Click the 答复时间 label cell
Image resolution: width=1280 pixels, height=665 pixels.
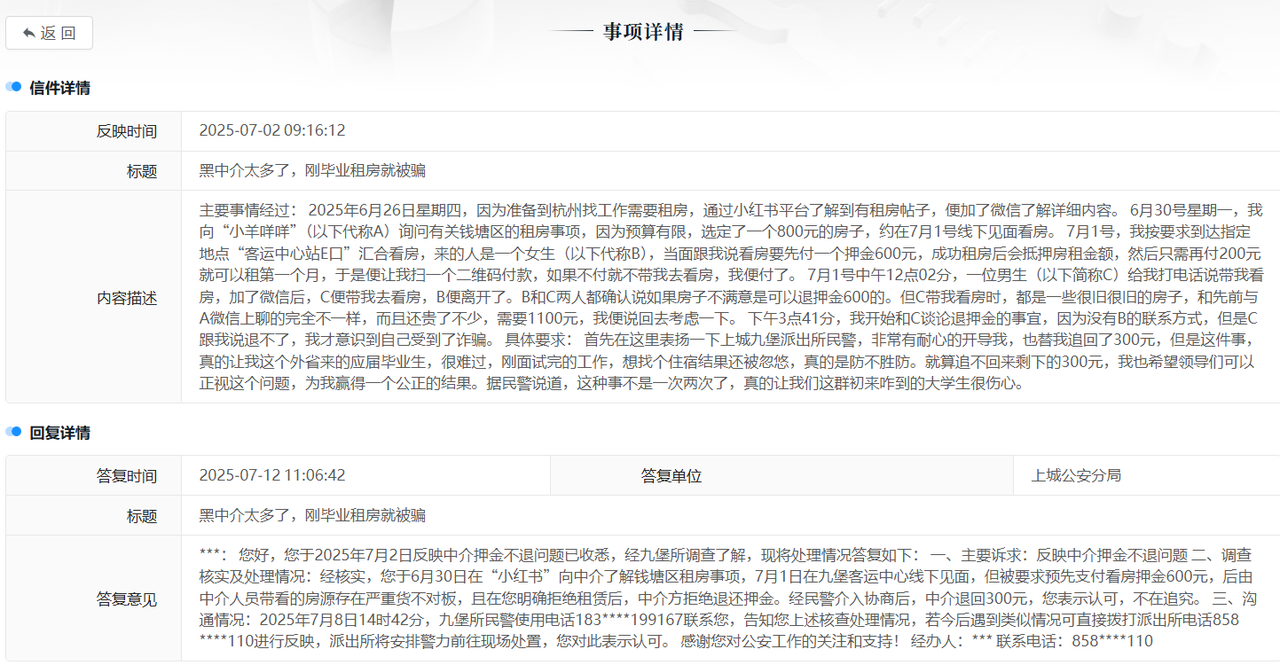(126, 476)
